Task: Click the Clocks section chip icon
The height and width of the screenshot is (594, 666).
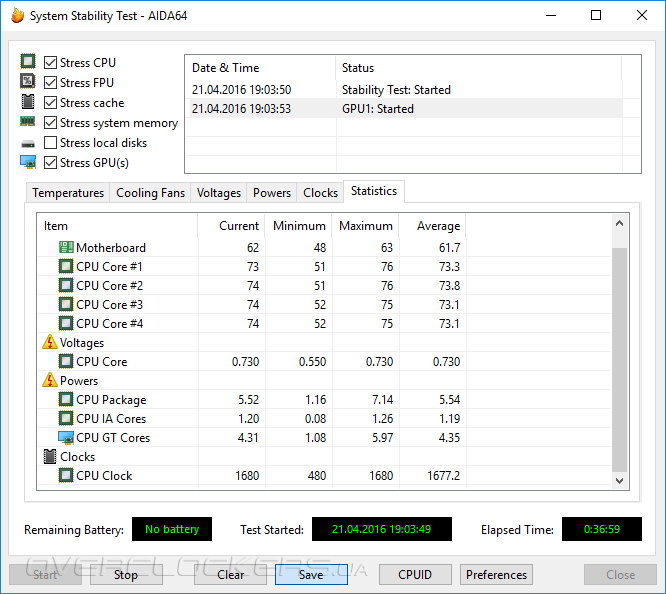Action: [x=50, y=456]
